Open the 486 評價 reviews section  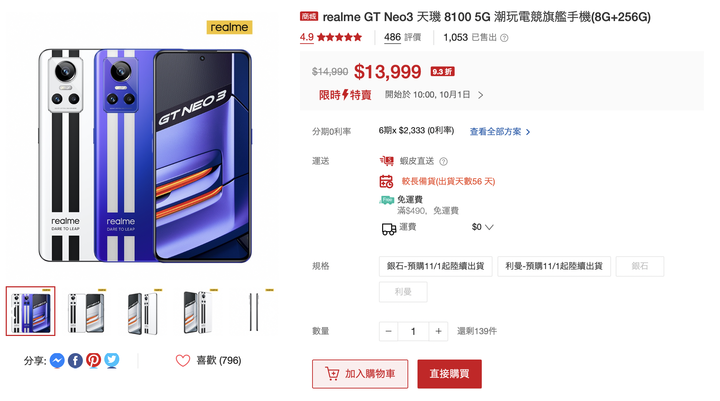(402, 37)
